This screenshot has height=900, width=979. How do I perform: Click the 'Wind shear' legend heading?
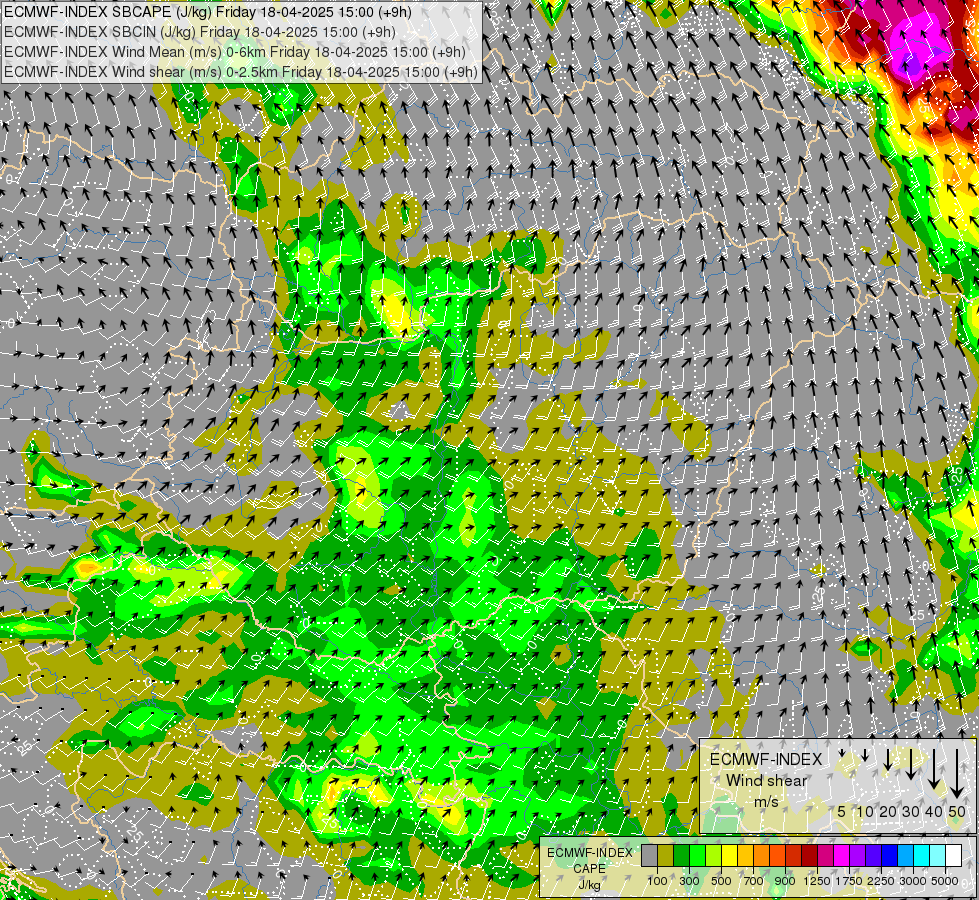point(767,781)
